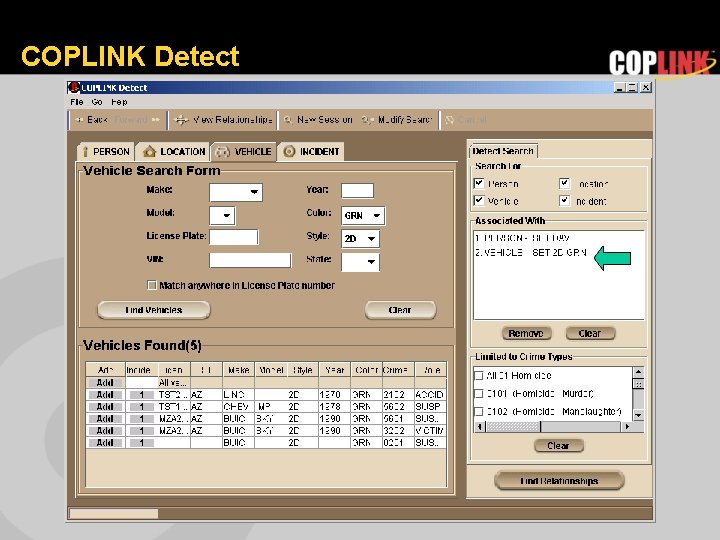
Task: Click crime types horizontal scrollbar left arrow
Action: click(480, 427)
